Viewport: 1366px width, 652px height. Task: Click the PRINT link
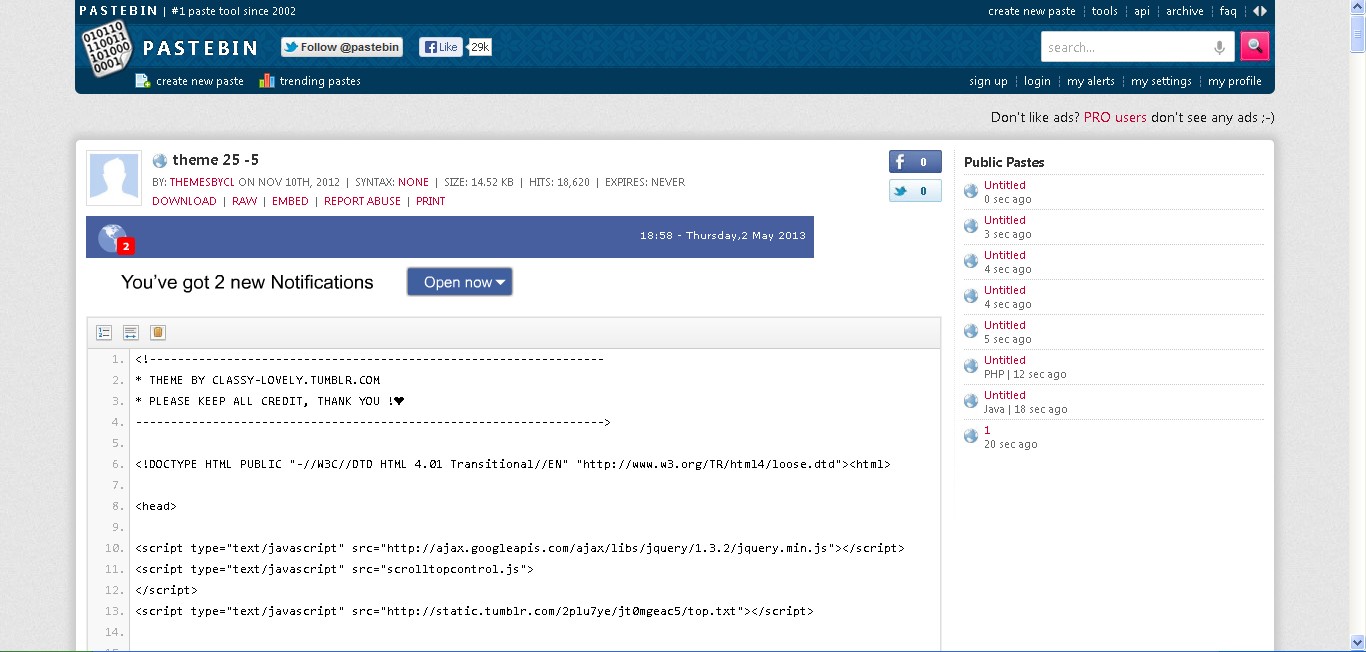[431, 201]
